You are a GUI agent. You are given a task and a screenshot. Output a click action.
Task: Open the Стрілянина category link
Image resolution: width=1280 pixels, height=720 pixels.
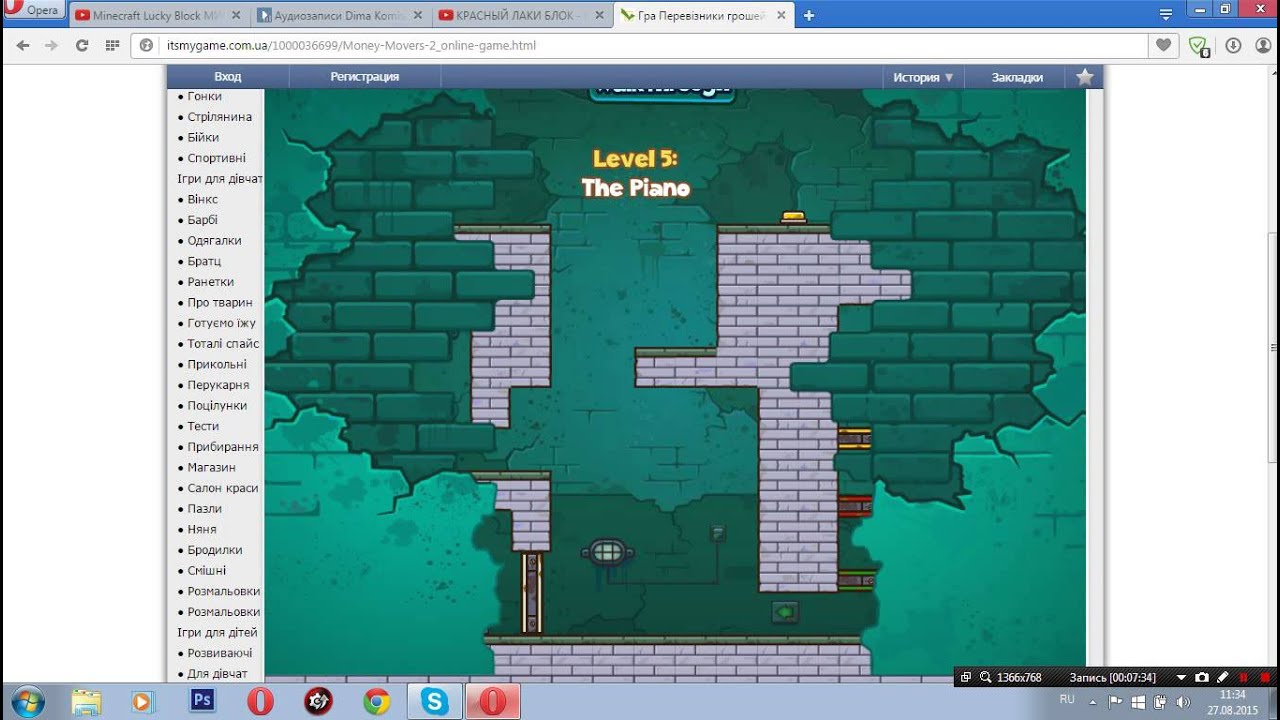(220, 117)
